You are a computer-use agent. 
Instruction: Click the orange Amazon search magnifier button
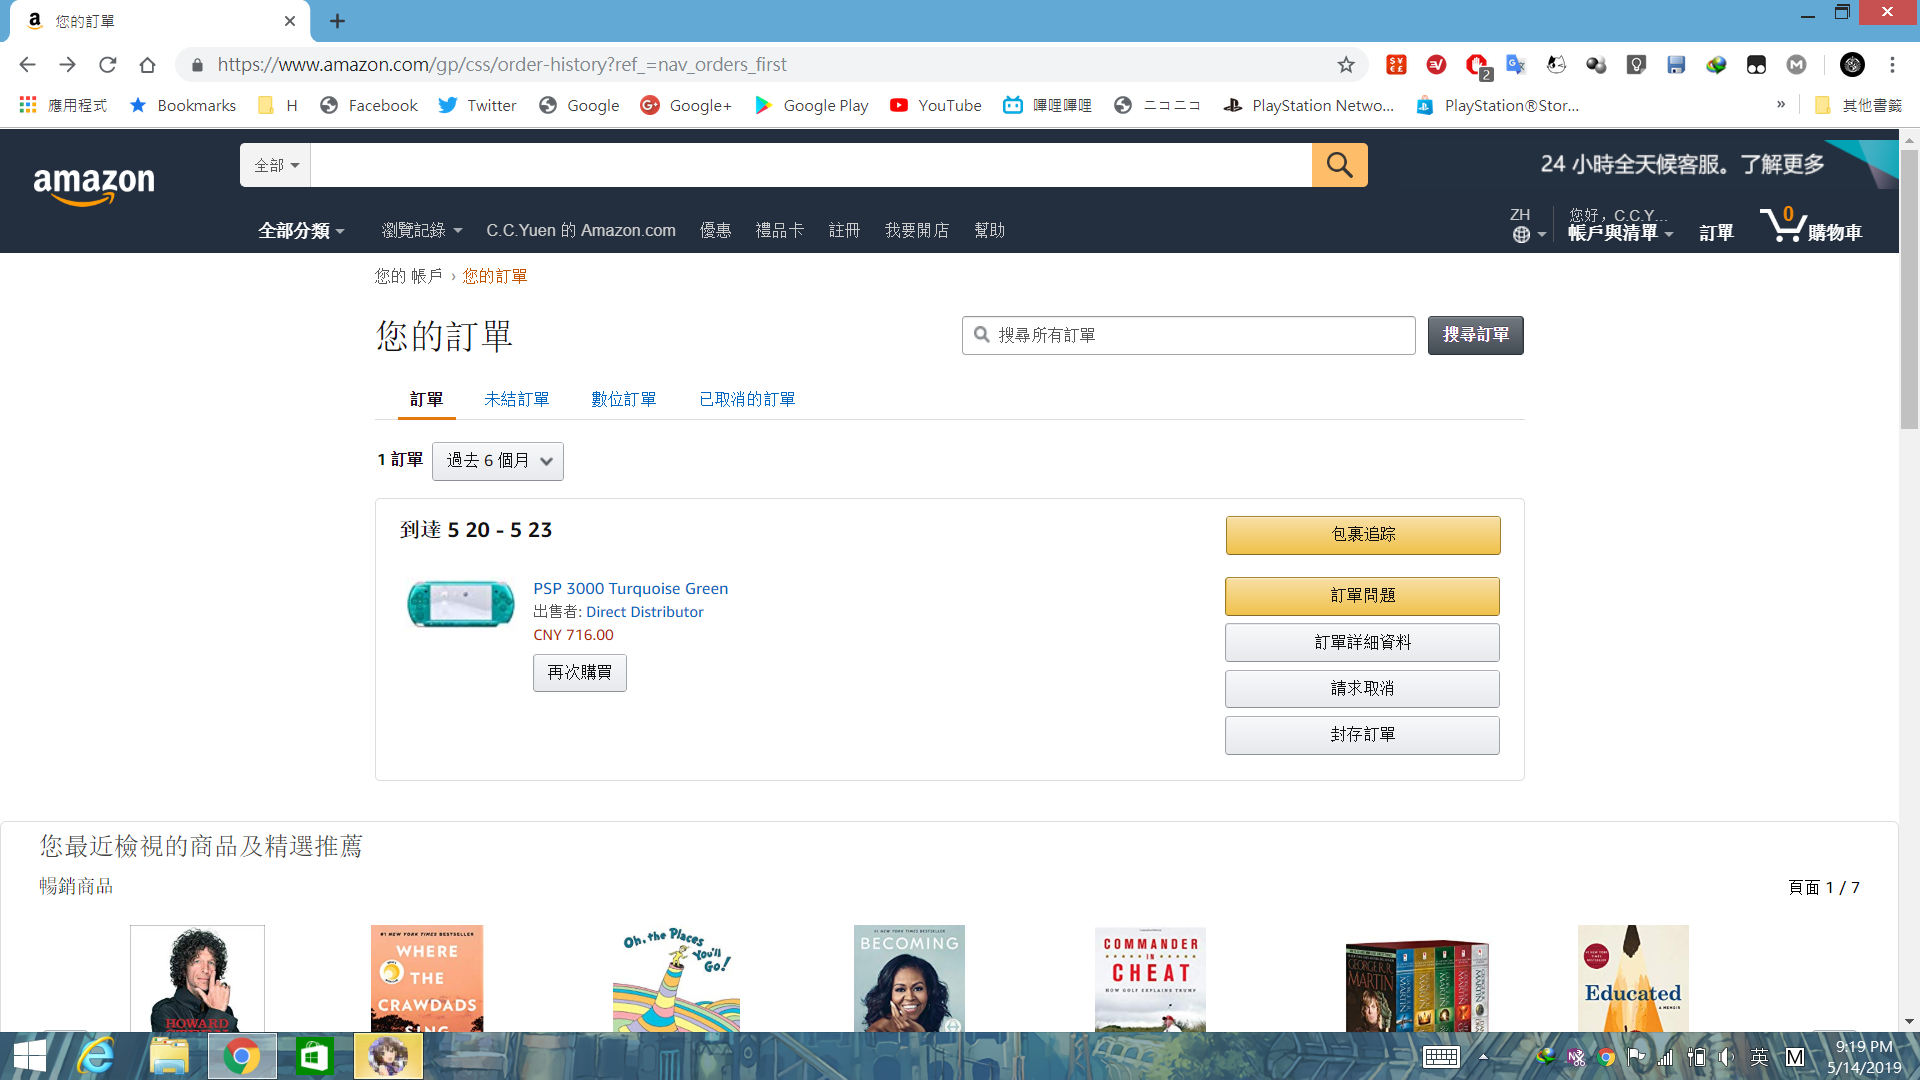1339,165
